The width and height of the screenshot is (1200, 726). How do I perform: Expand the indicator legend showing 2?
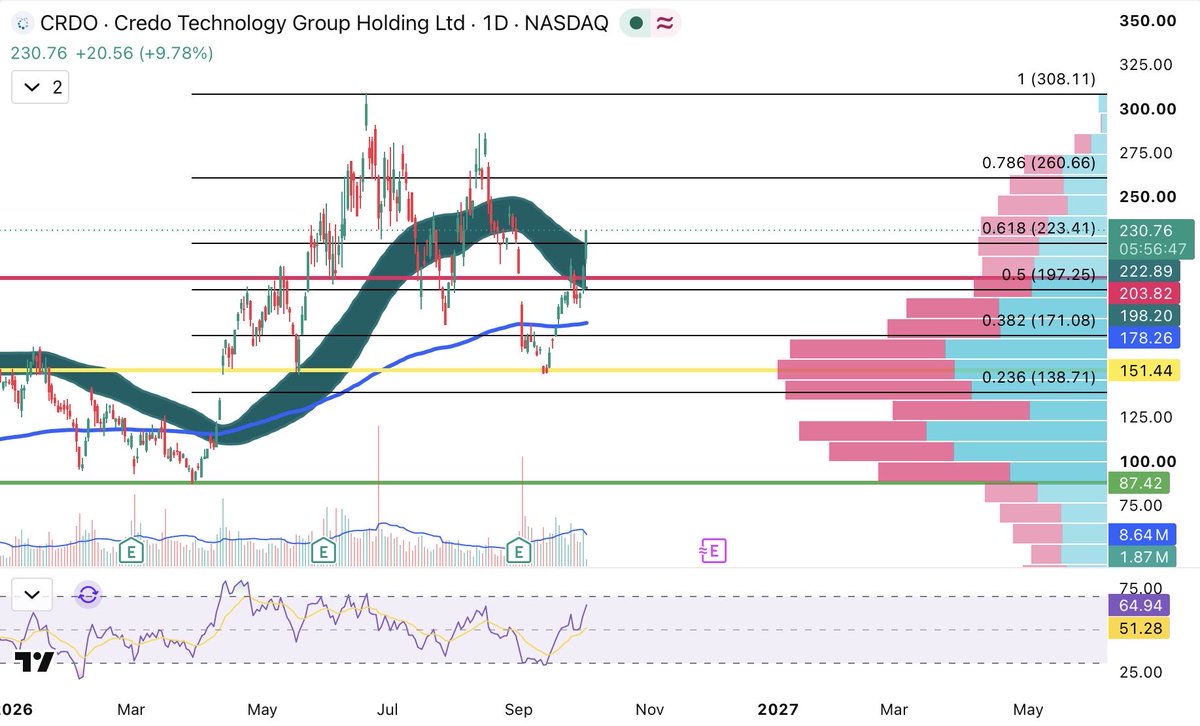pyautogui.click(x=40, y=88)
